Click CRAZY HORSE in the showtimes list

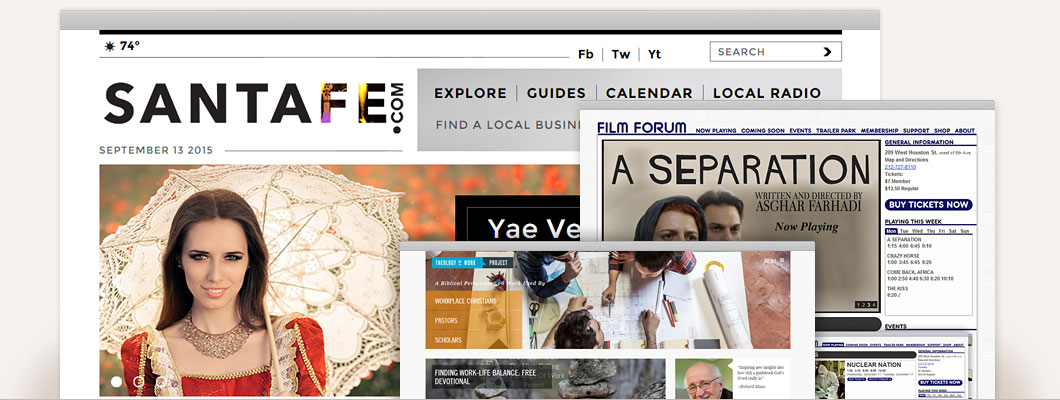click(902, 256)
